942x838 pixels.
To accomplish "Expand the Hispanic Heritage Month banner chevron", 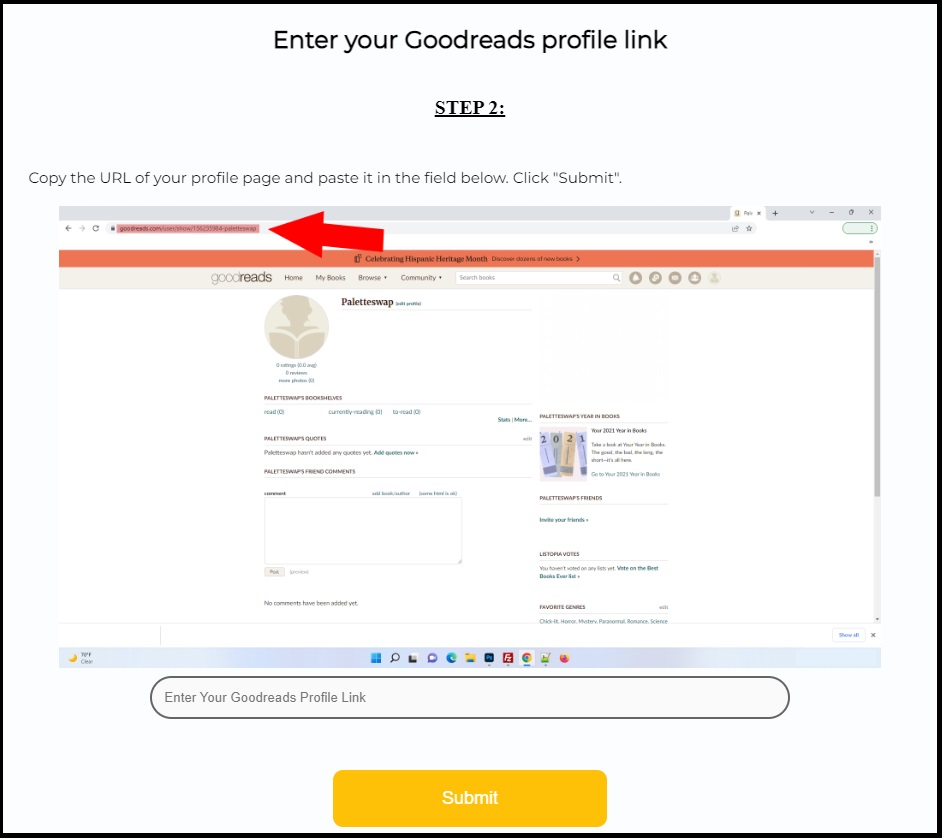I will click(578, 259).
